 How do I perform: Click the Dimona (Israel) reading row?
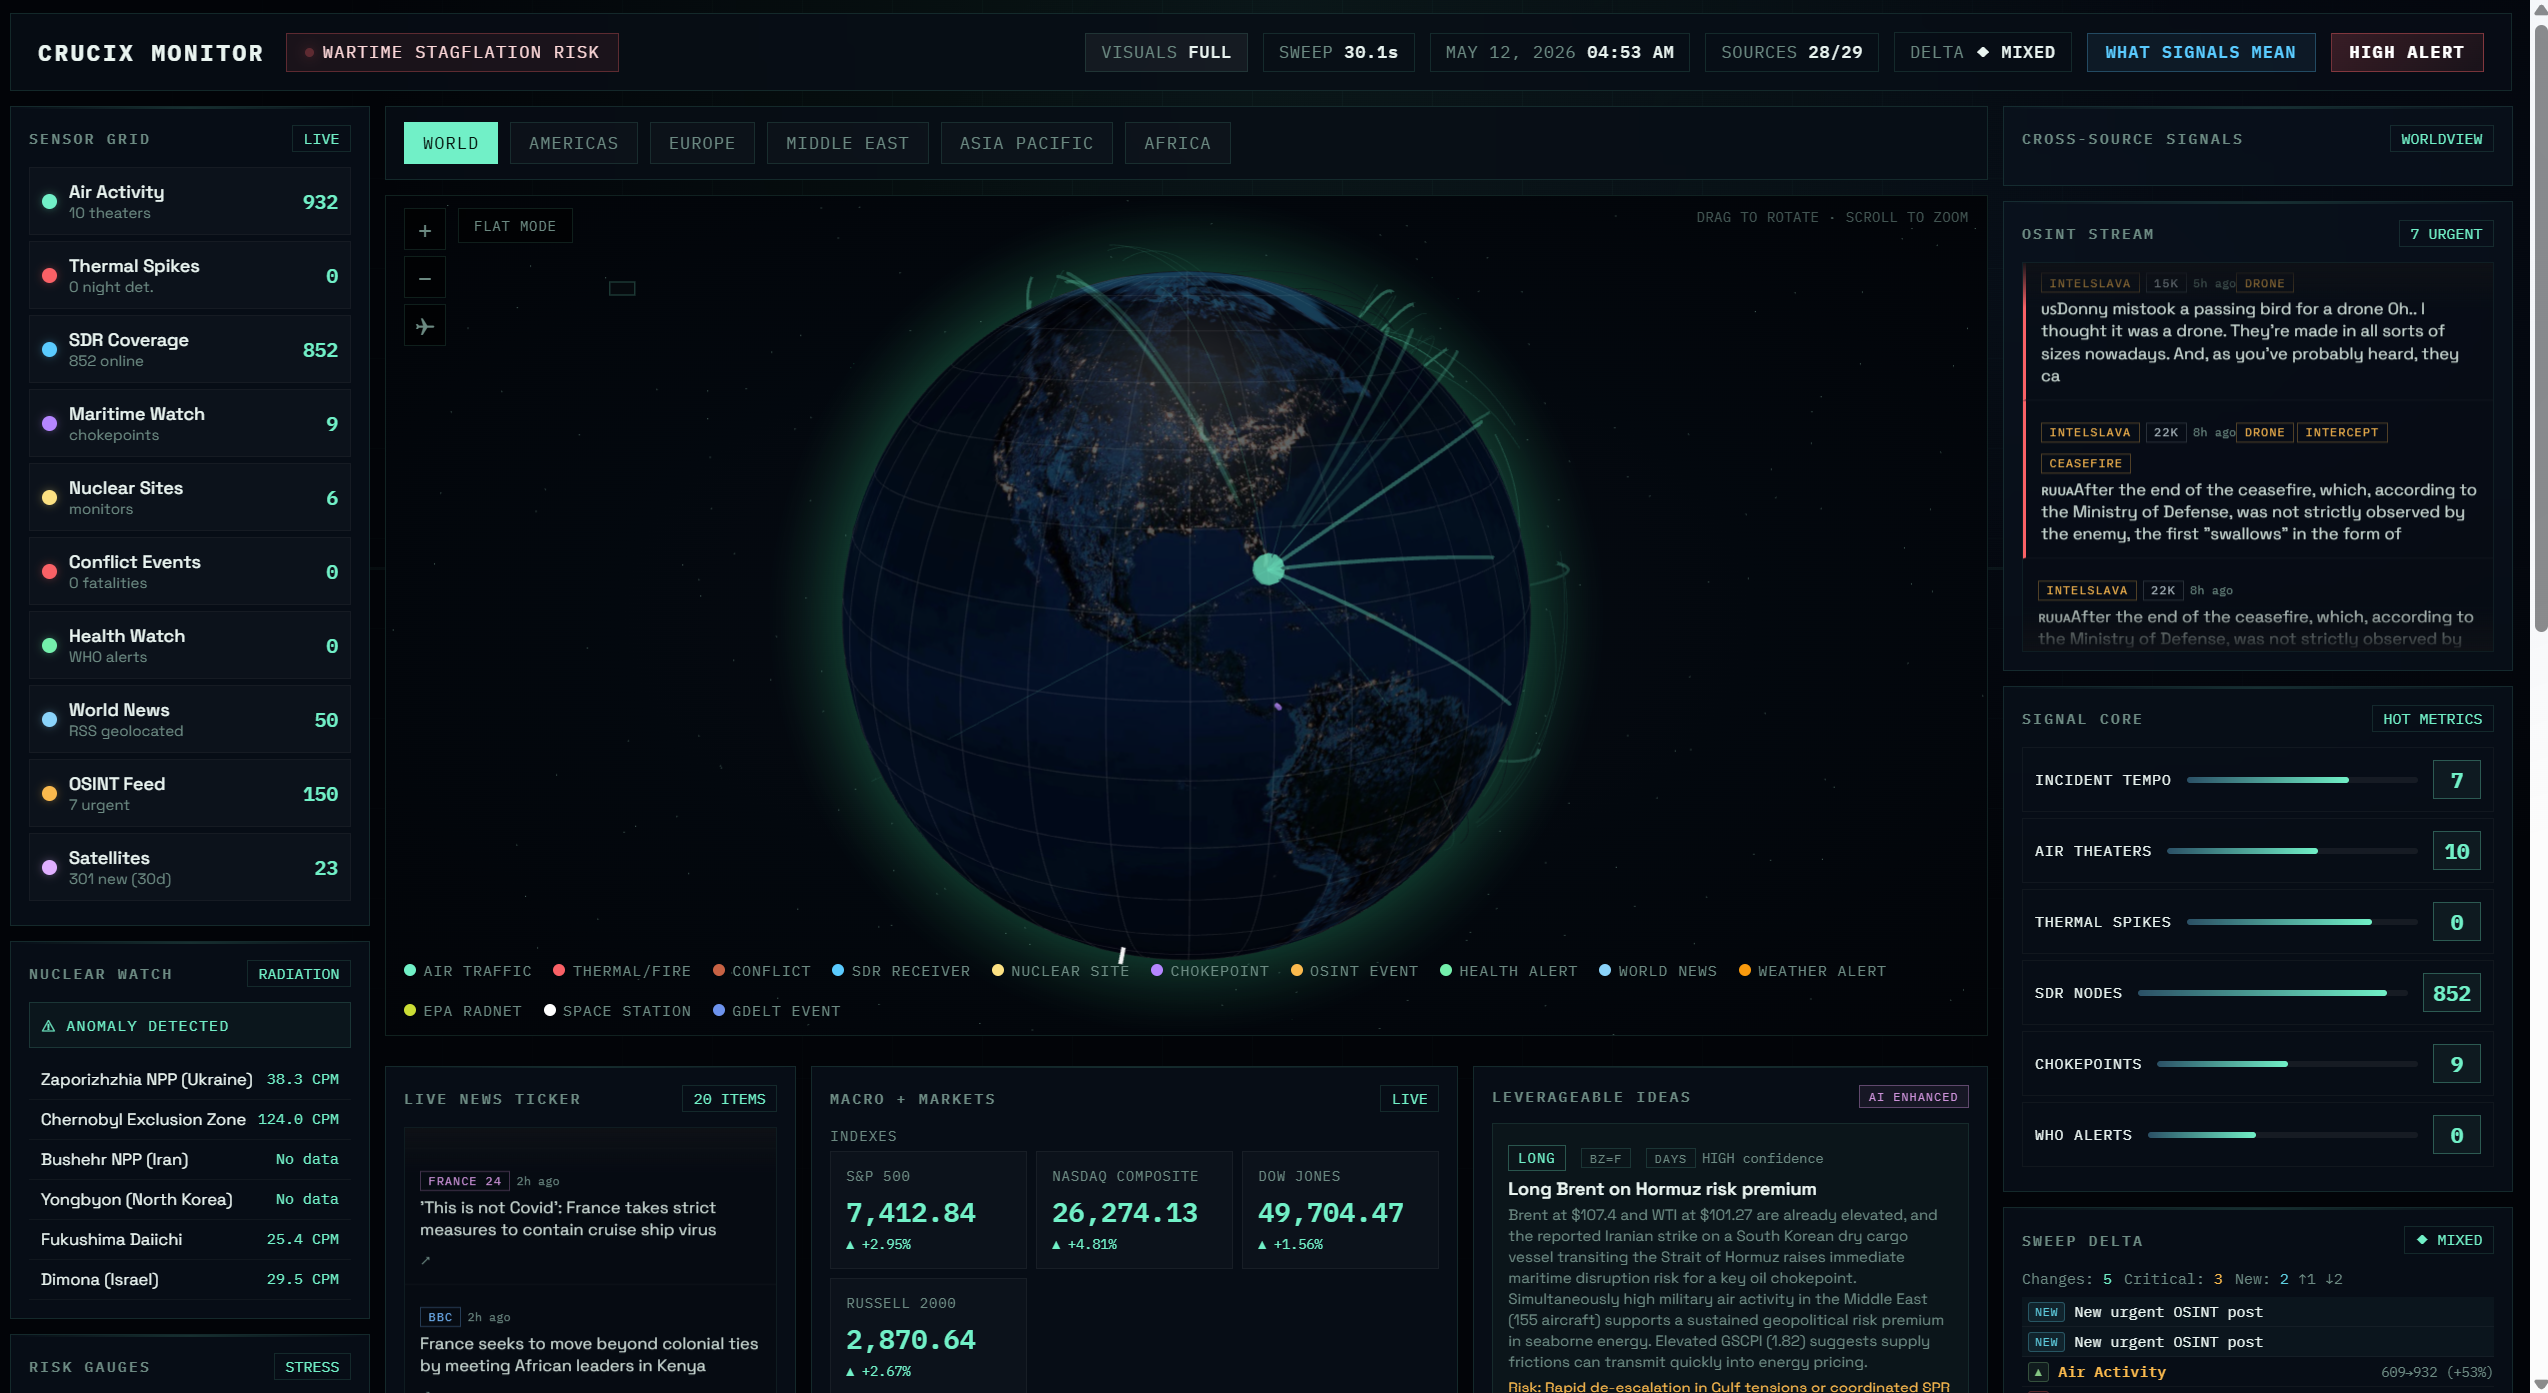point(190,1279)
